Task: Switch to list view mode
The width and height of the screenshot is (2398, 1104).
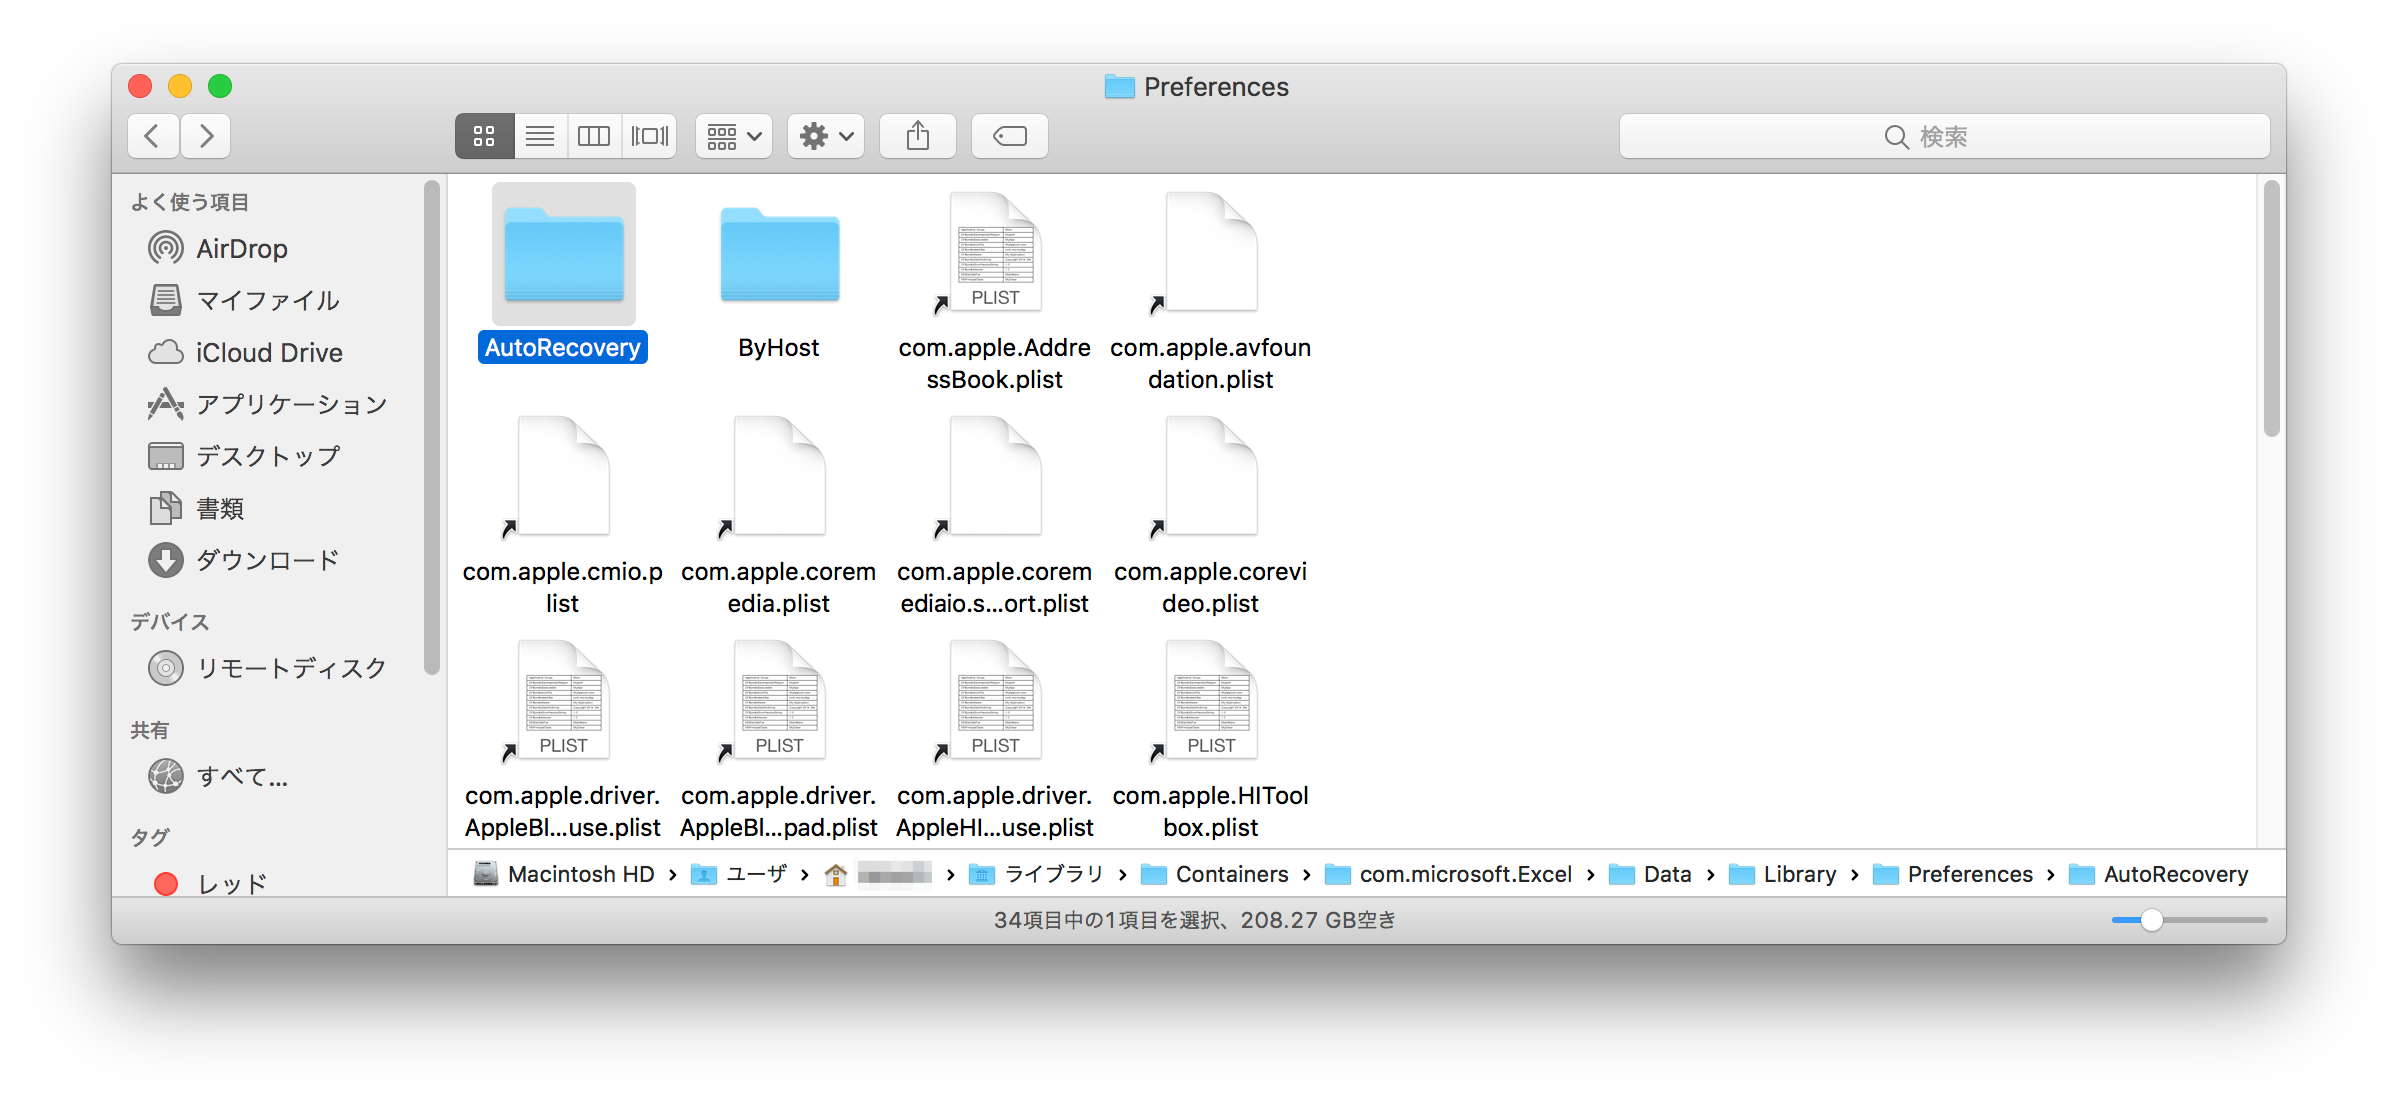Action: 540,136
